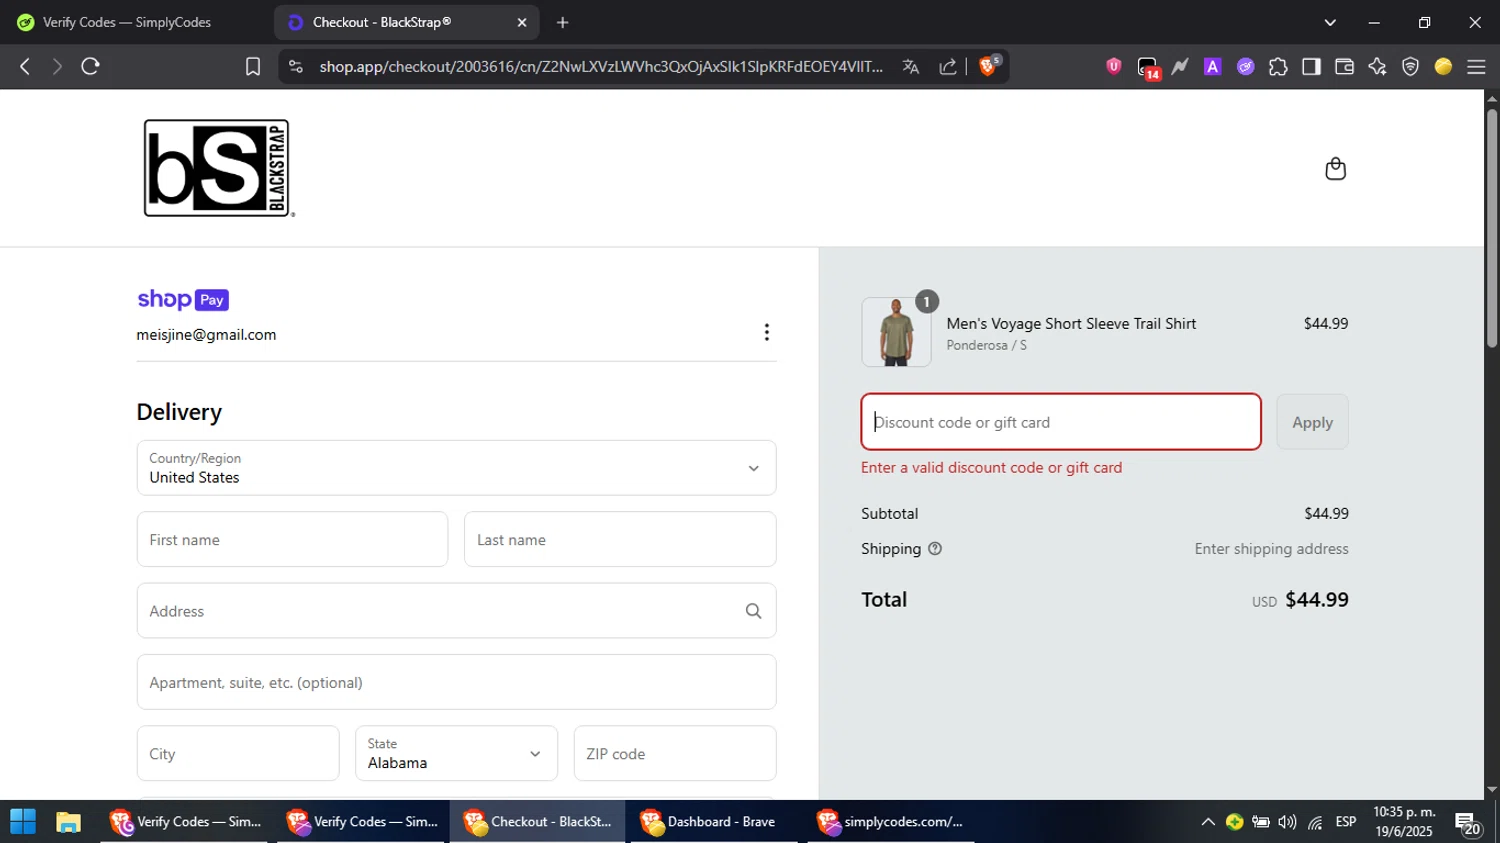
Task: Open Leo AI sparkle icon
Action: click(x=1377, y=66)
